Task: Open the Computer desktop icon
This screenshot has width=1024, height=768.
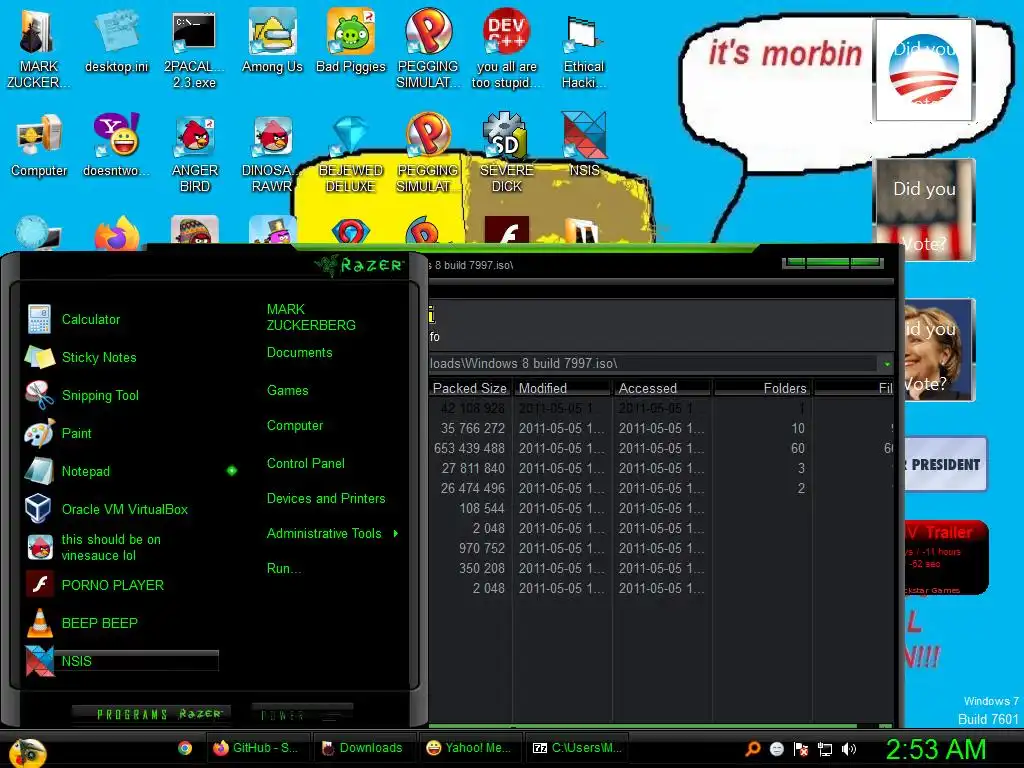Action: pos(39,145)
